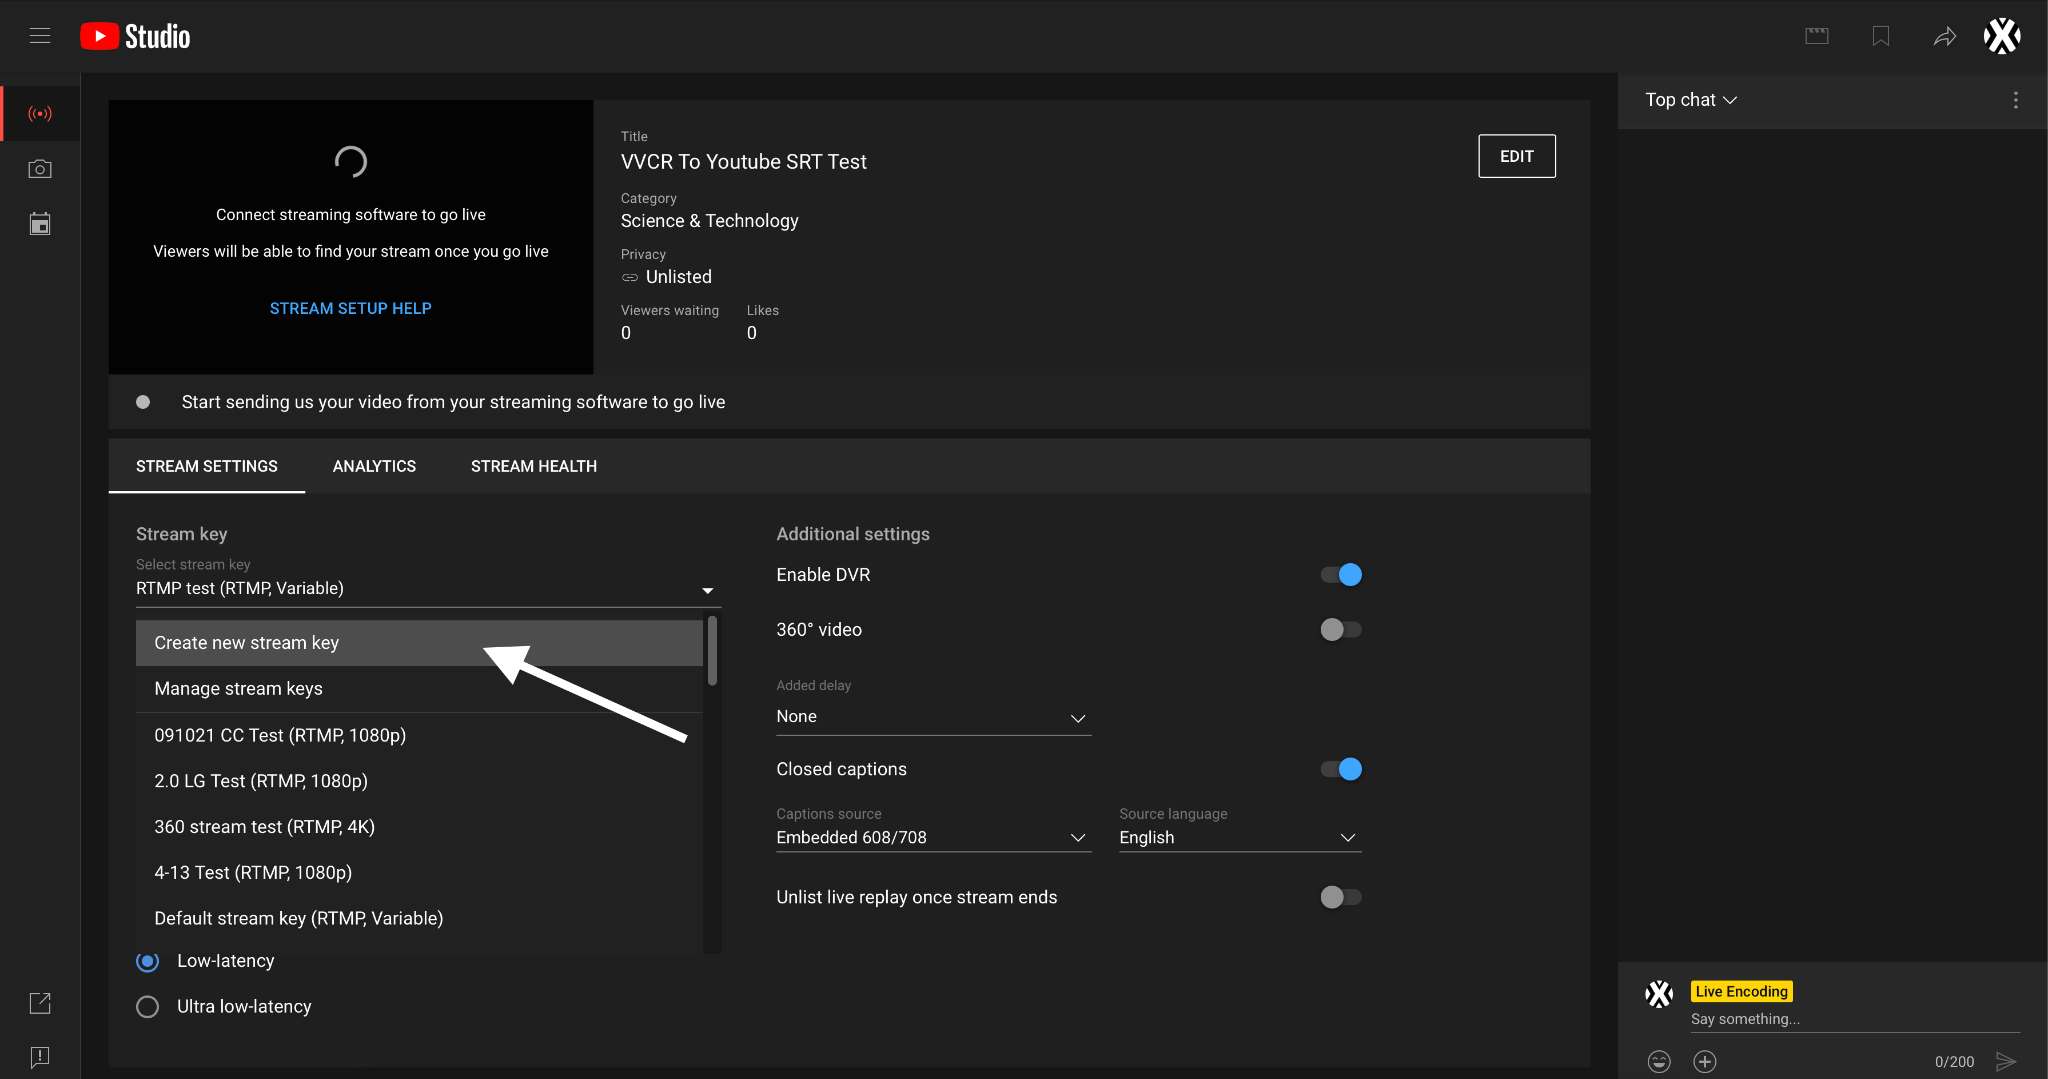Switch to the Analytics tab
2048x1079 pixels.
pyautogui.click(x=374, y=466)
